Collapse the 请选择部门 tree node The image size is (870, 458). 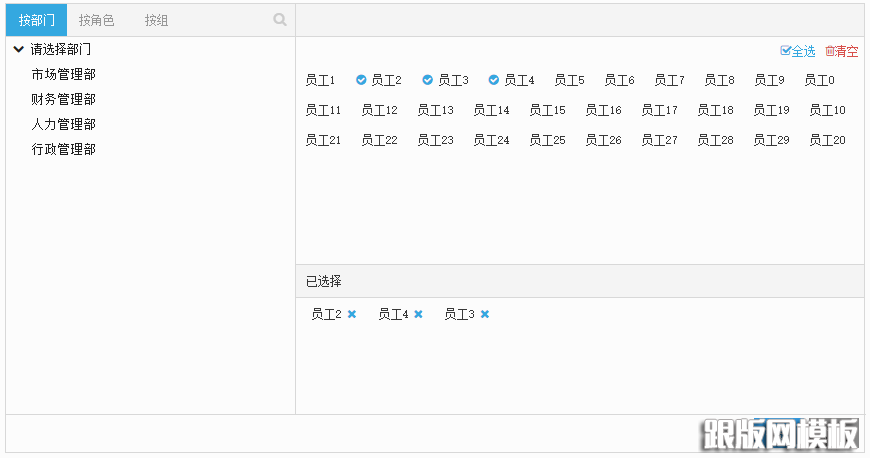(18, 49)
